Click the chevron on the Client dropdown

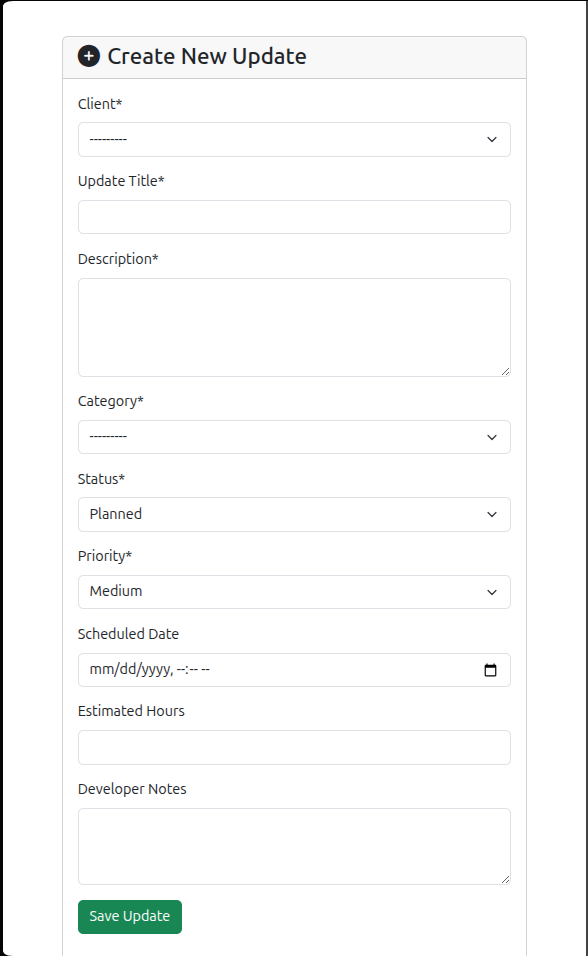pyautogui.click(x=491, y=139)
